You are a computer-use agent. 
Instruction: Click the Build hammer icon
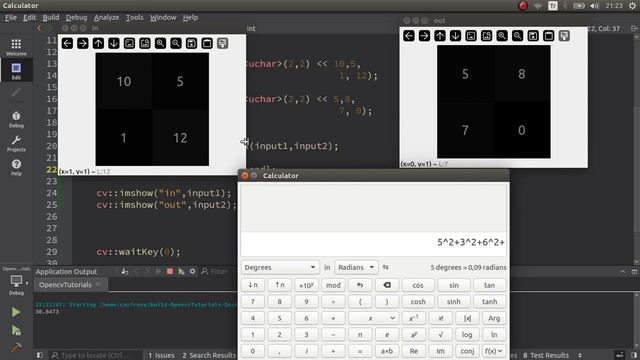click(16, 347)
